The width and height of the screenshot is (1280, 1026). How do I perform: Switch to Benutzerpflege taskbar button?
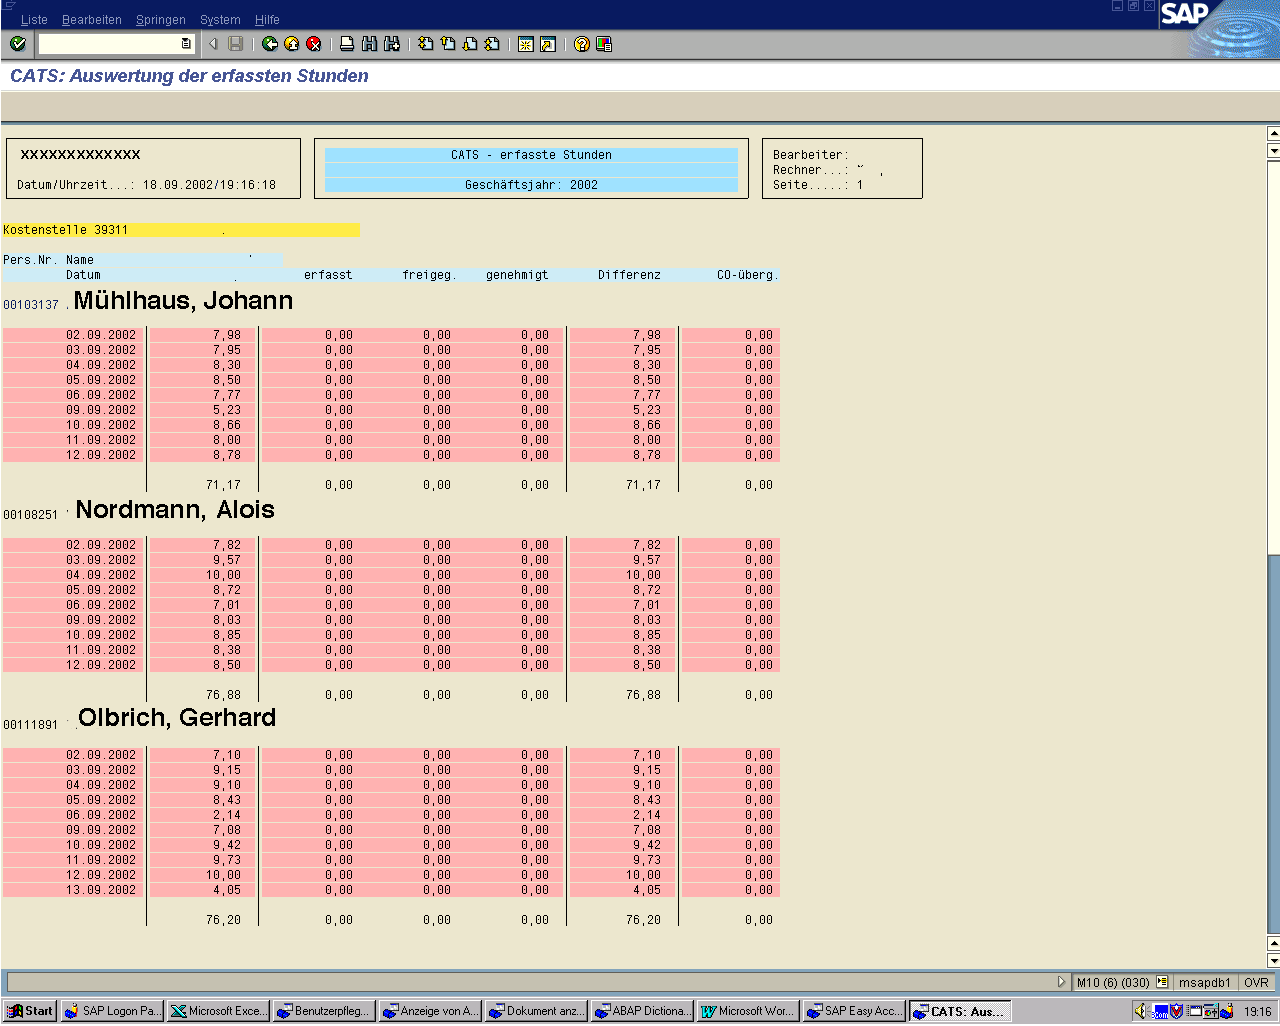[324, 1011]
